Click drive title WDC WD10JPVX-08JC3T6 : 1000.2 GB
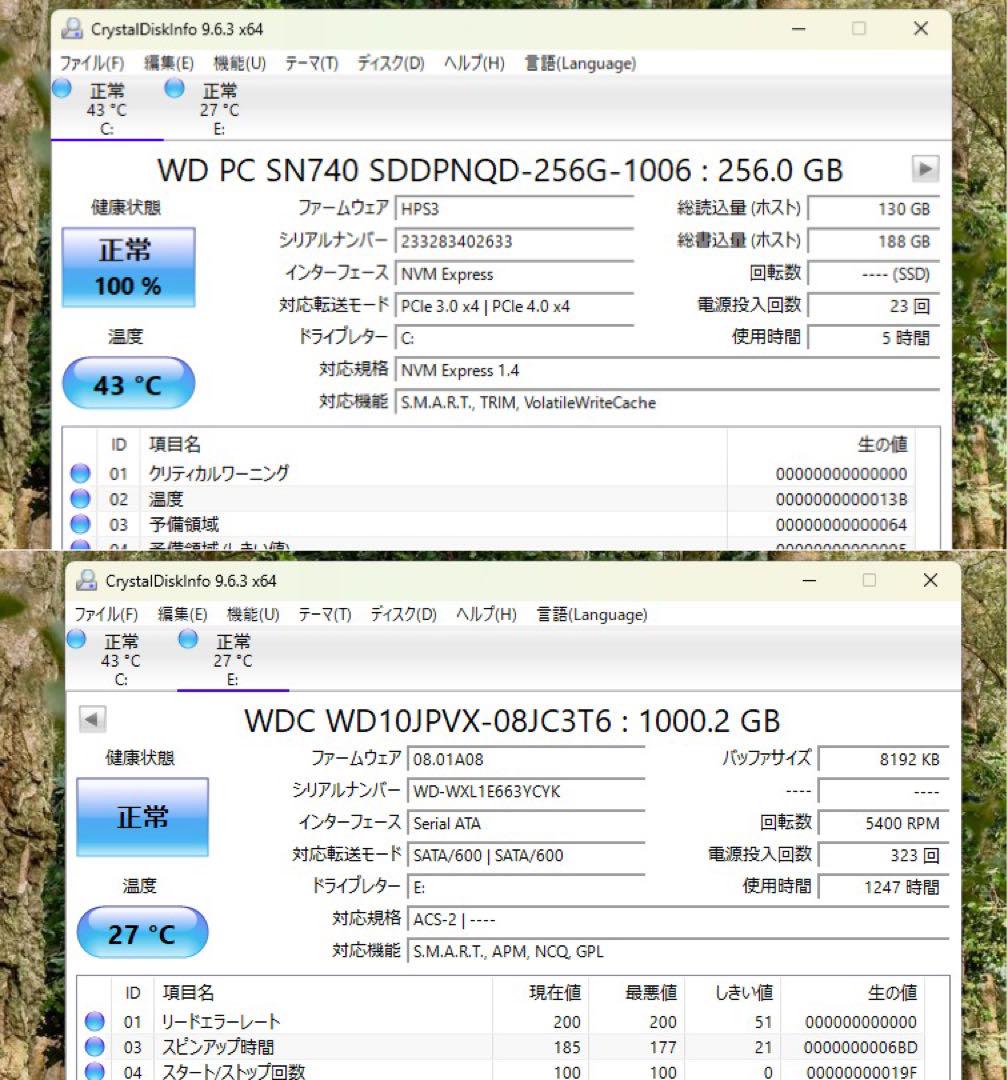 click(512, 720)
